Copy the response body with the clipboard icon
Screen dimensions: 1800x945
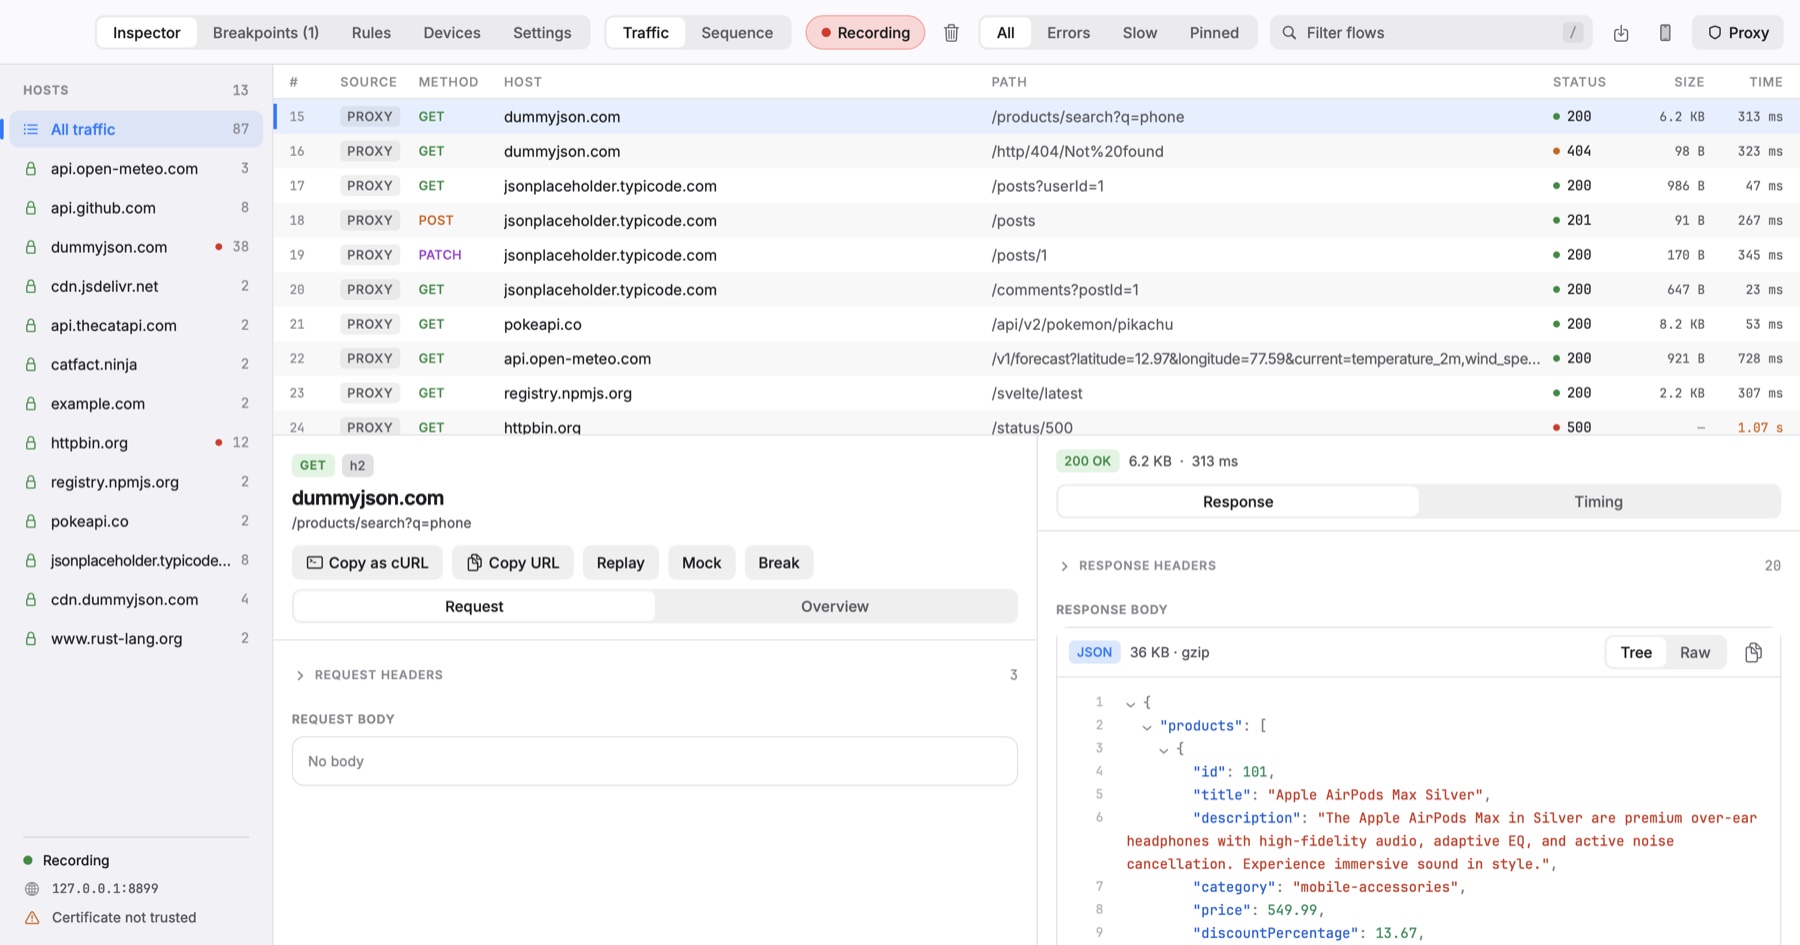pyautogui.click(x=1753, y=653)
